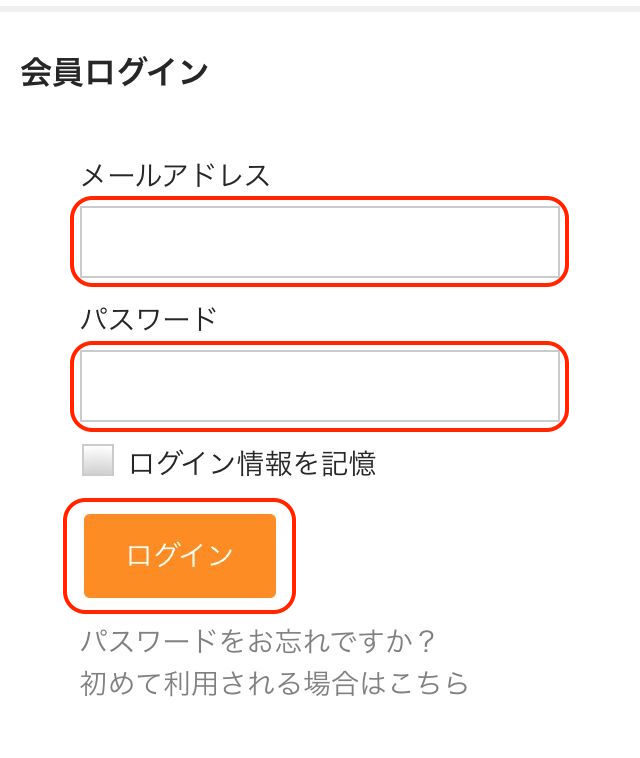640x758 pixels.
Task: Open the first-time user registration link
Action: pyautogui.click(x=274, y=684)
